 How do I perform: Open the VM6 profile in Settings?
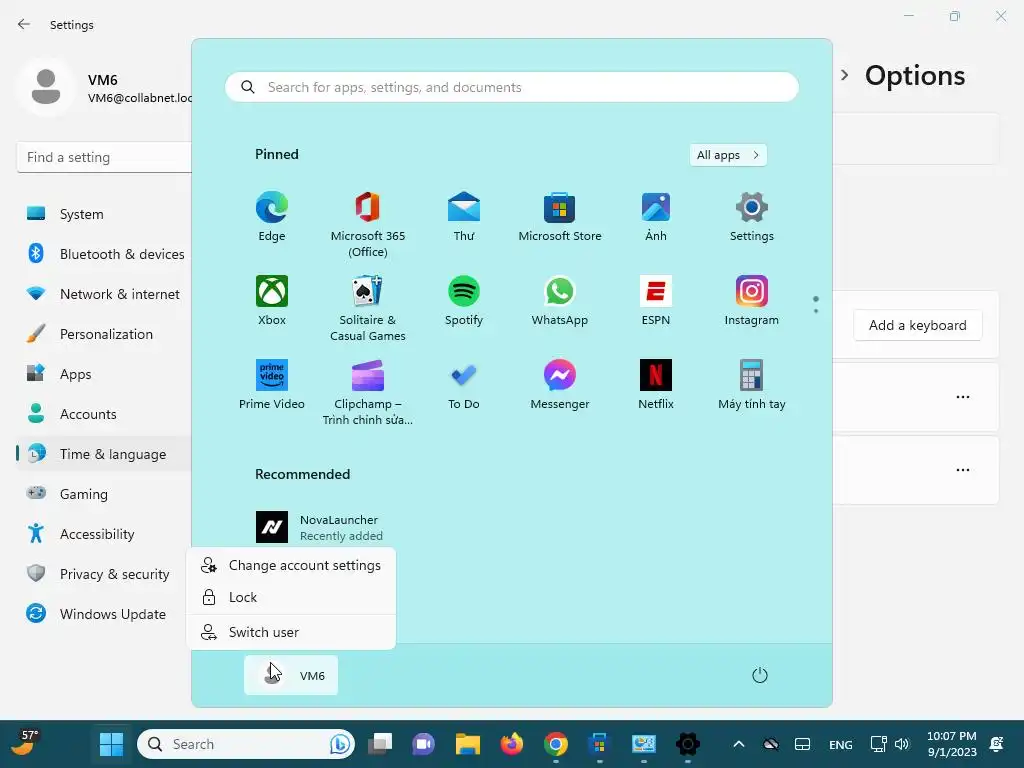coord(104,88)
